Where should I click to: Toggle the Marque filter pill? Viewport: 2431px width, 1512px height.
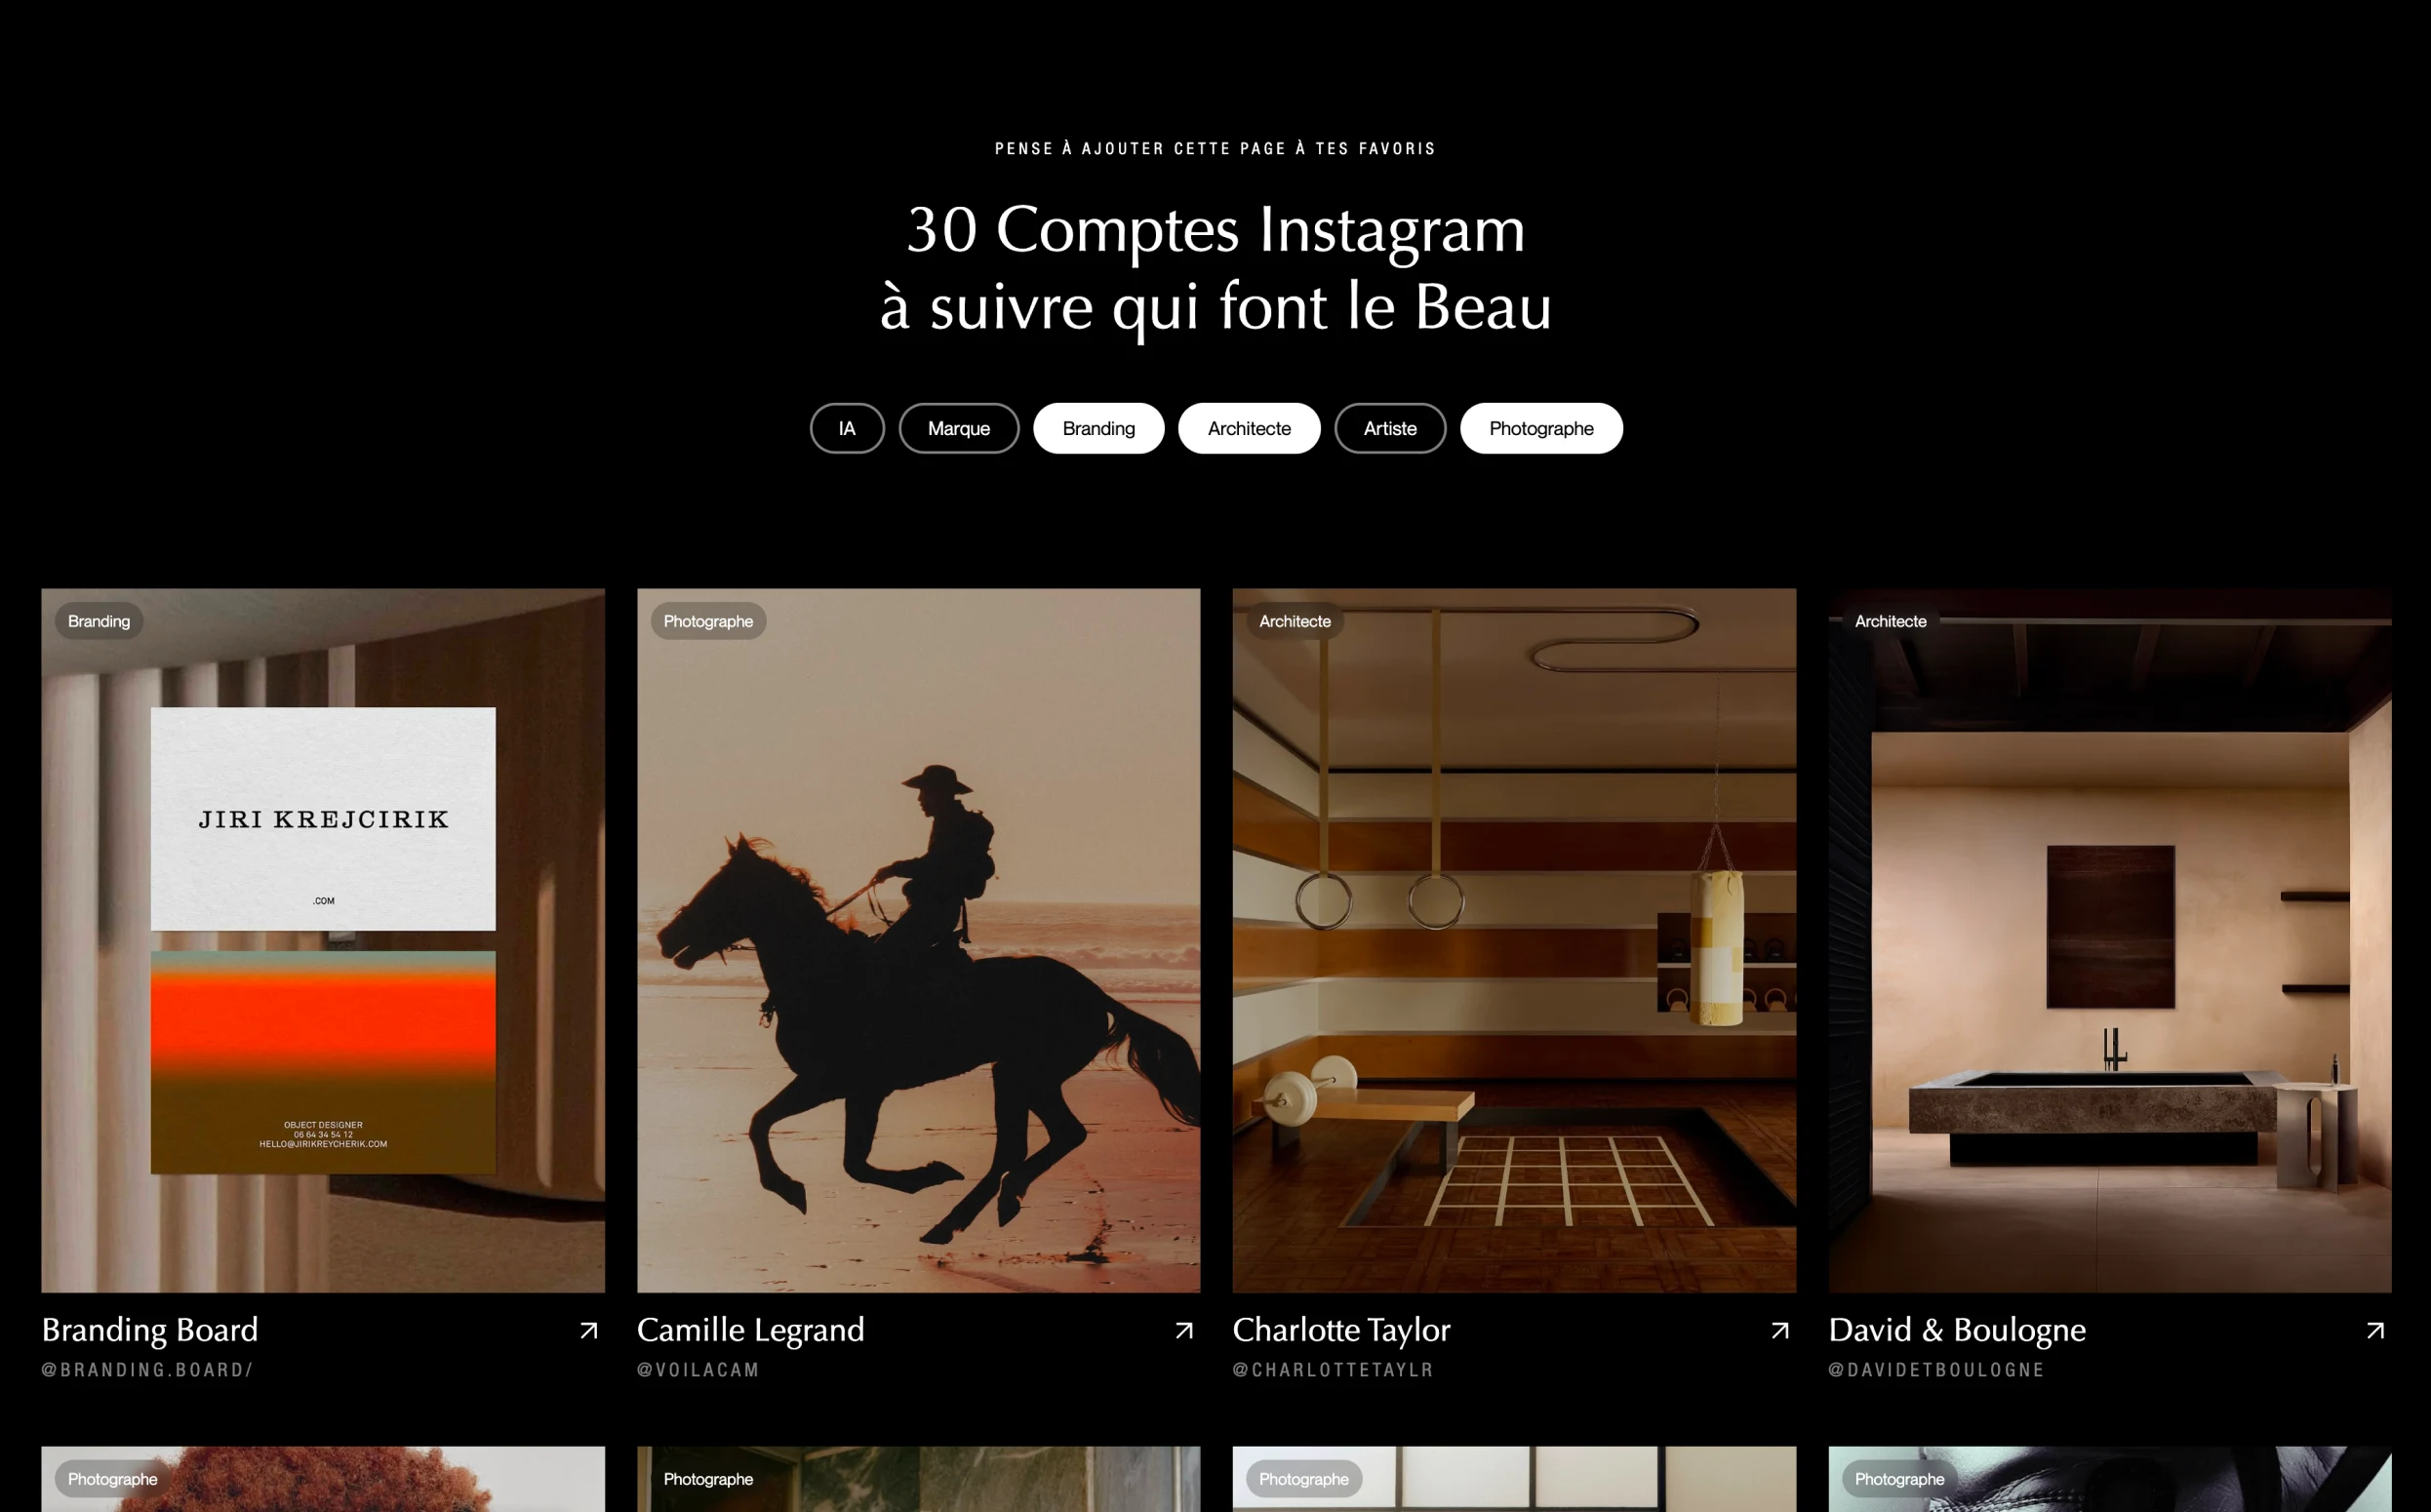point(958,428)
